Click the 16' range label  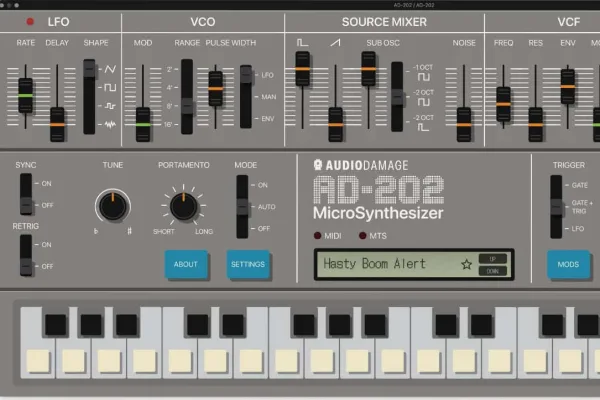pos(168,124)
